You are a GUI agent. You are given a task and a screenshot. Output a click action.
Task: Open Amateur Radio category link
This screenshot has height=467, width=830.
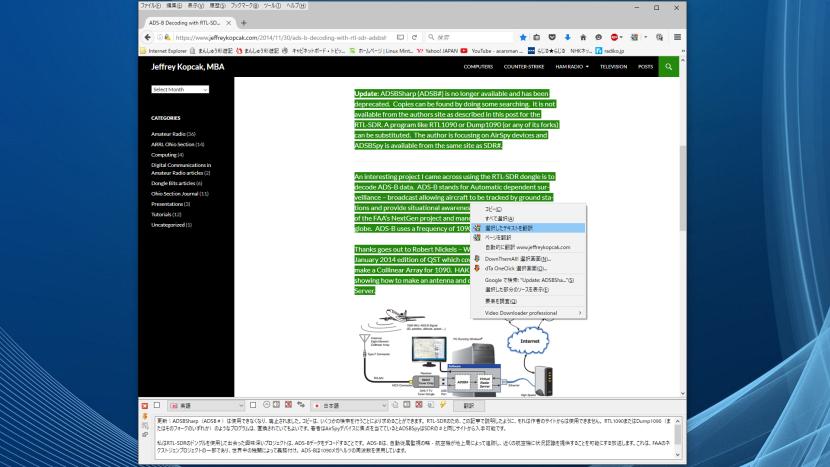click(x=168, y=134)
